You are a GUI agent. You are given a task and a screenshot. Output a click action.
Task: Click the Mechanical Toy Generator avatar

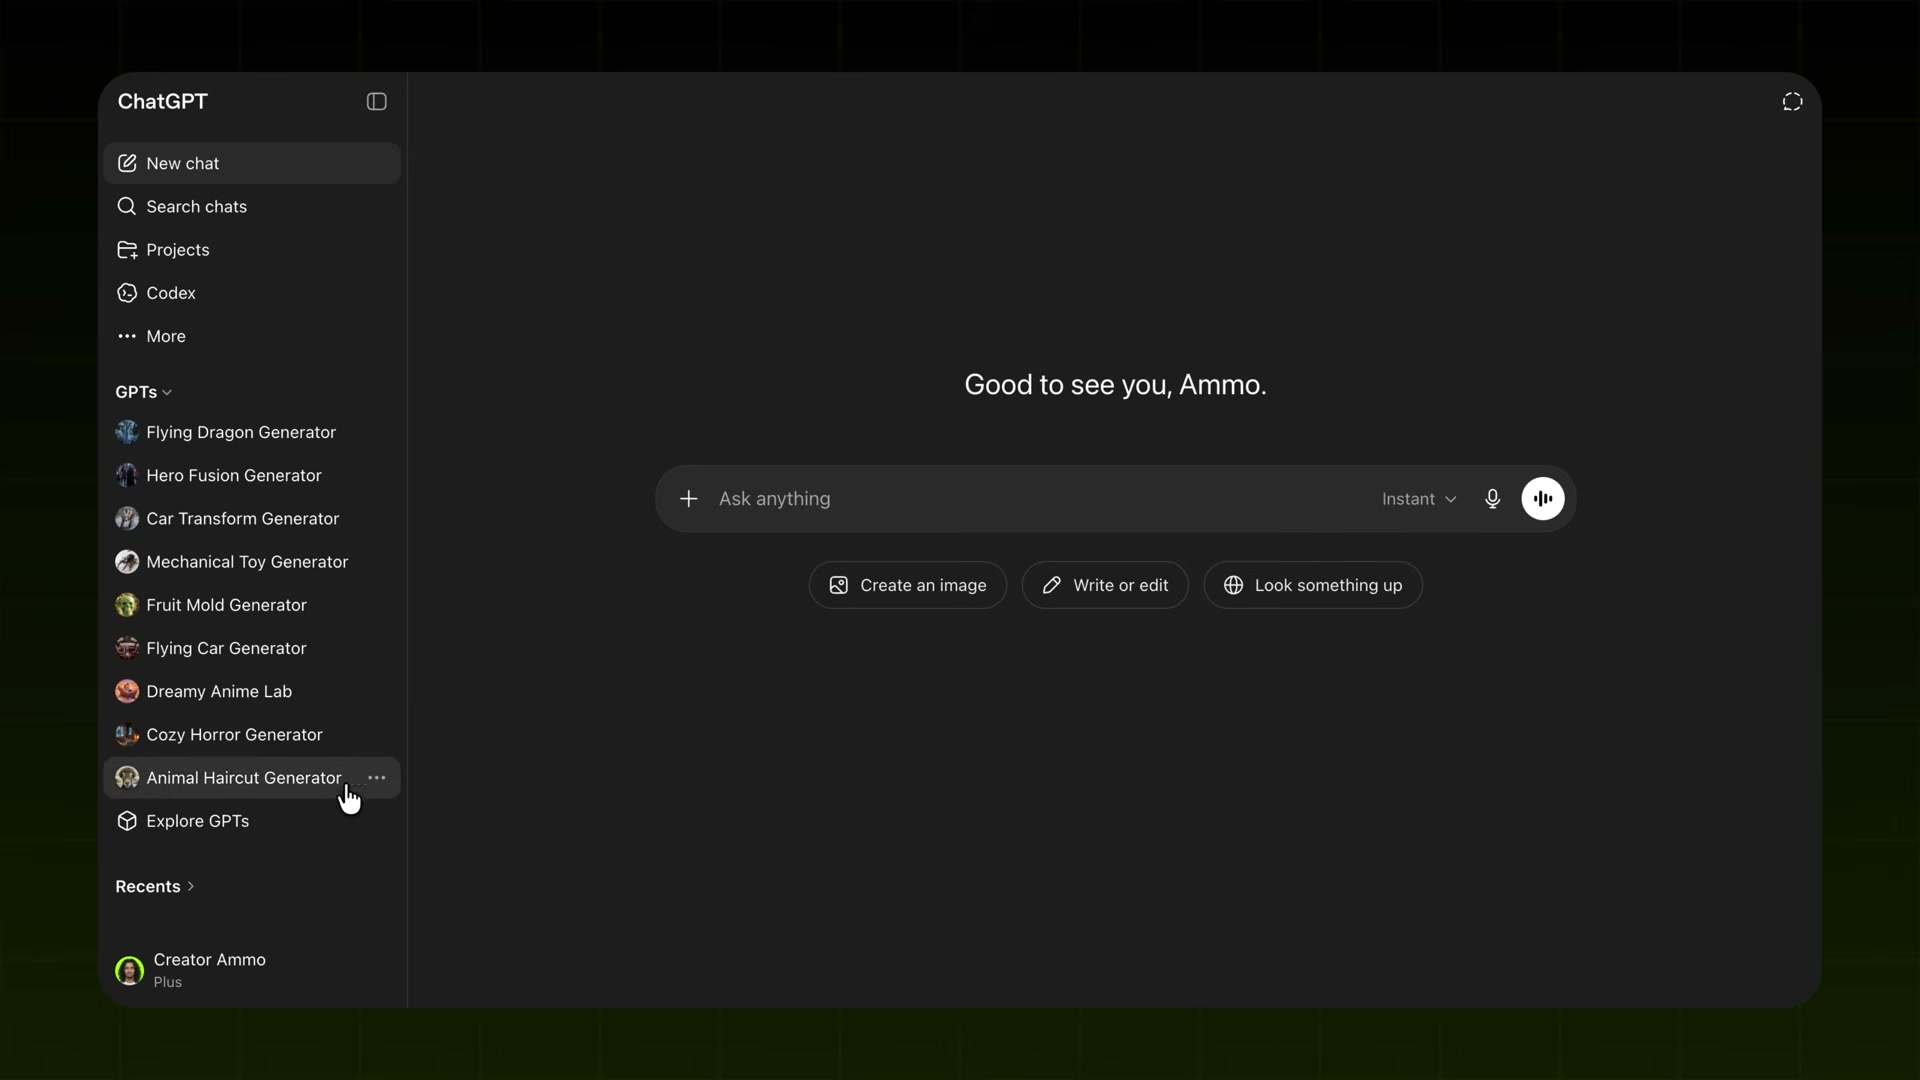(x=127, y=562)
